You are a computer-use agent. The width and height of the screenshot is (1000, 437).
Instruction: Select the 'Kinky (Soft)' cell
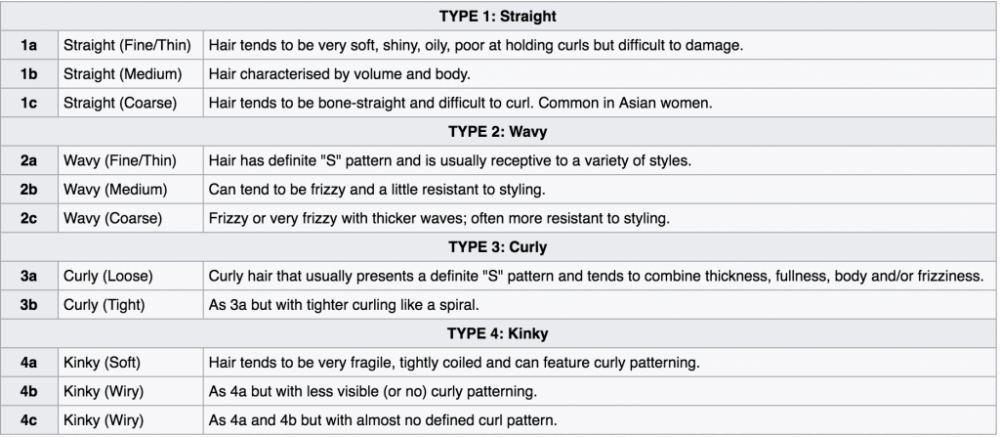pos(103,362)
